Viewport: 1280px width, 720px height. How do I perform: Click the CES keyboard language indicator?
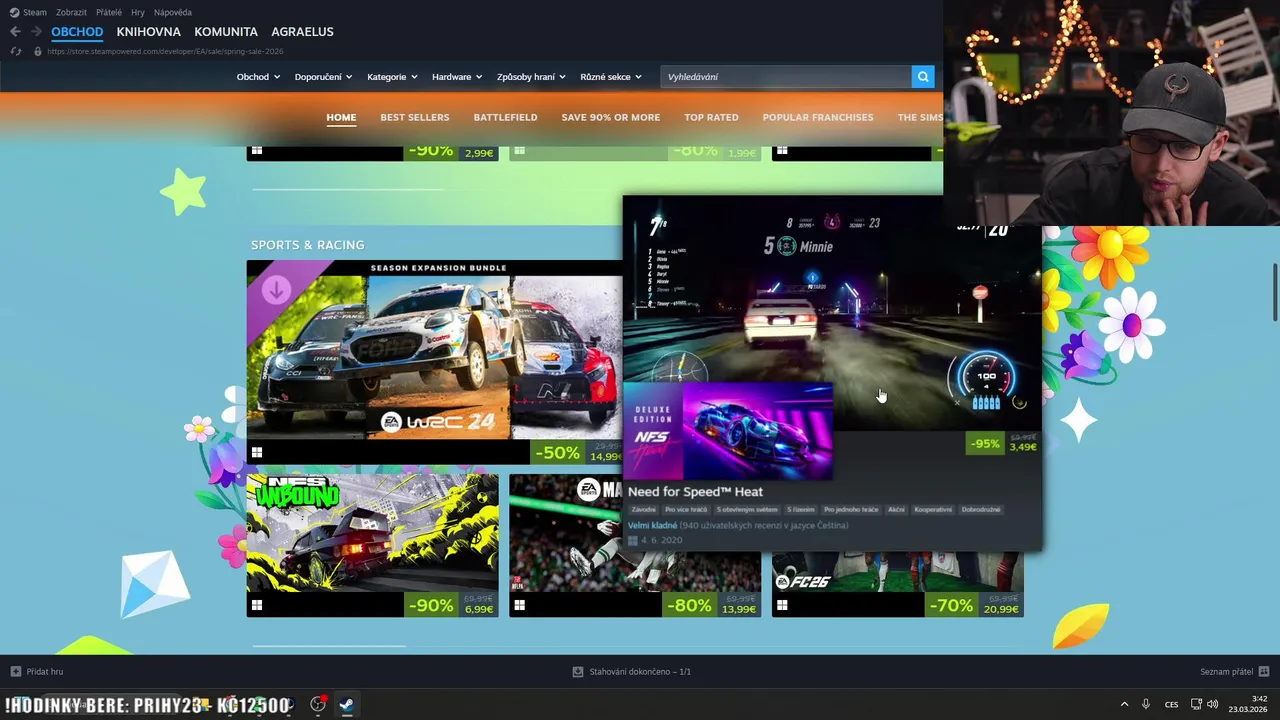1171,704
